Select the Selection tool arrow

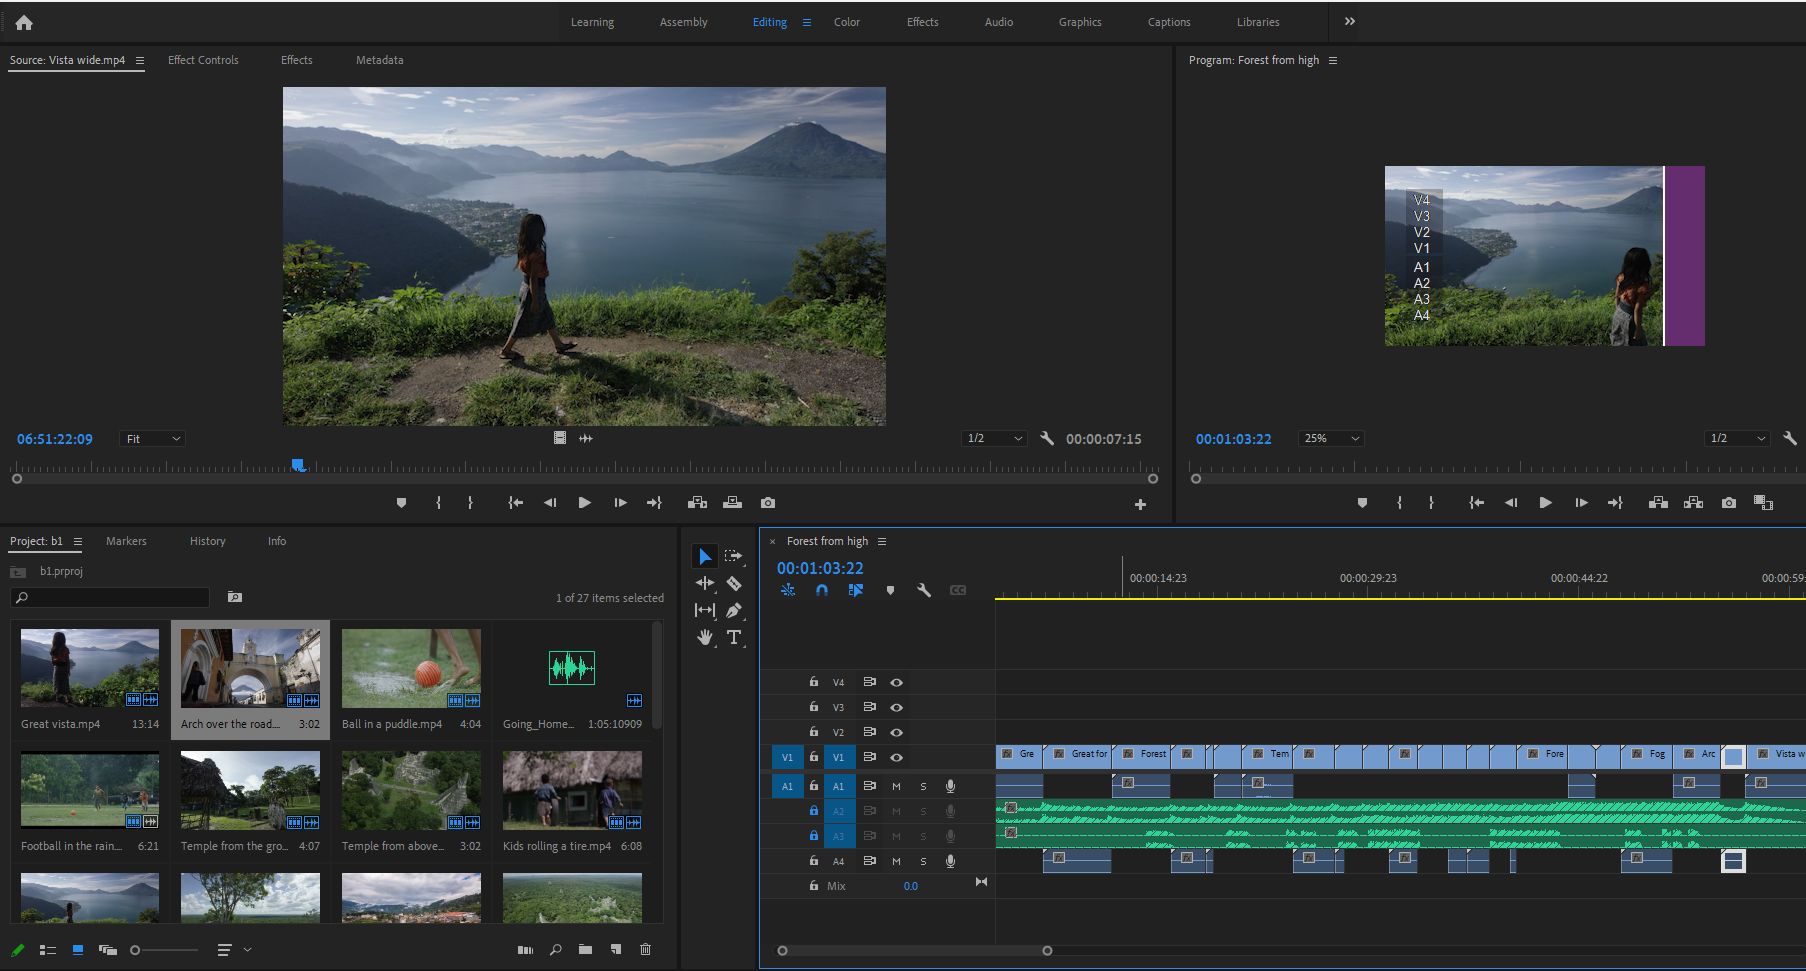pos(705,556)
